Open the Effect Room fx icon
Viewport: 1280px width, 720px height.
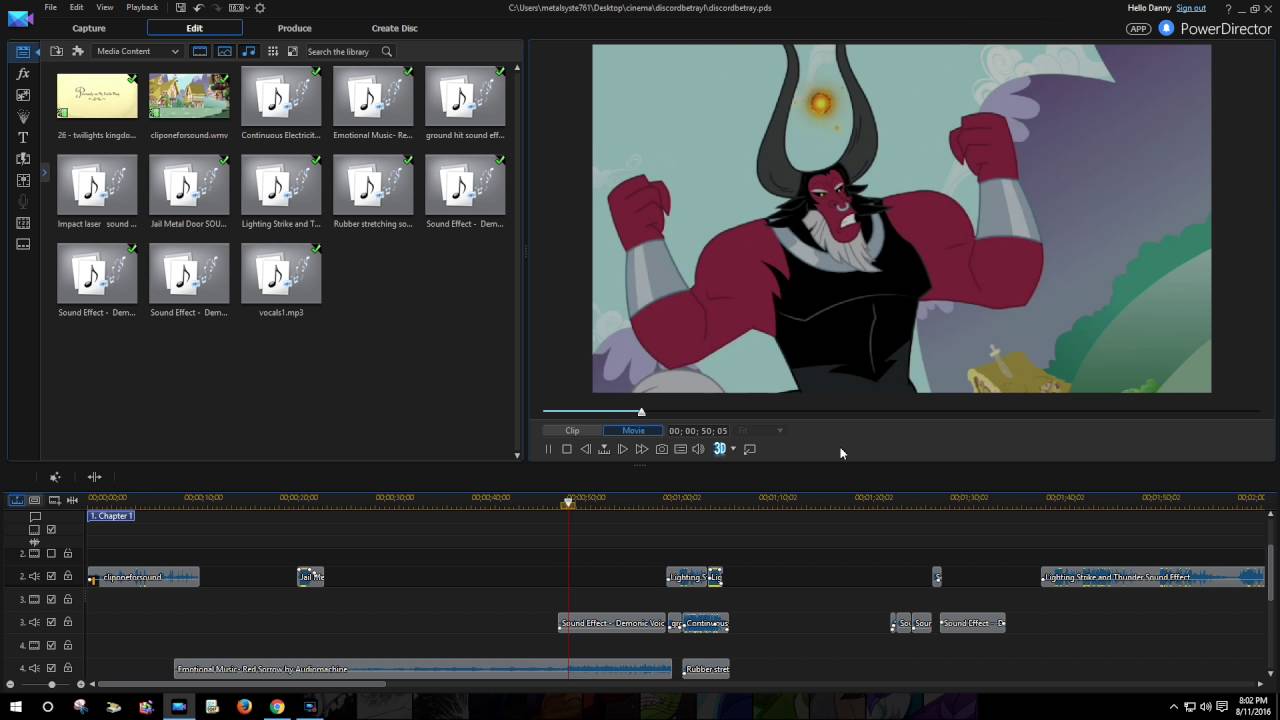point(23,74)
